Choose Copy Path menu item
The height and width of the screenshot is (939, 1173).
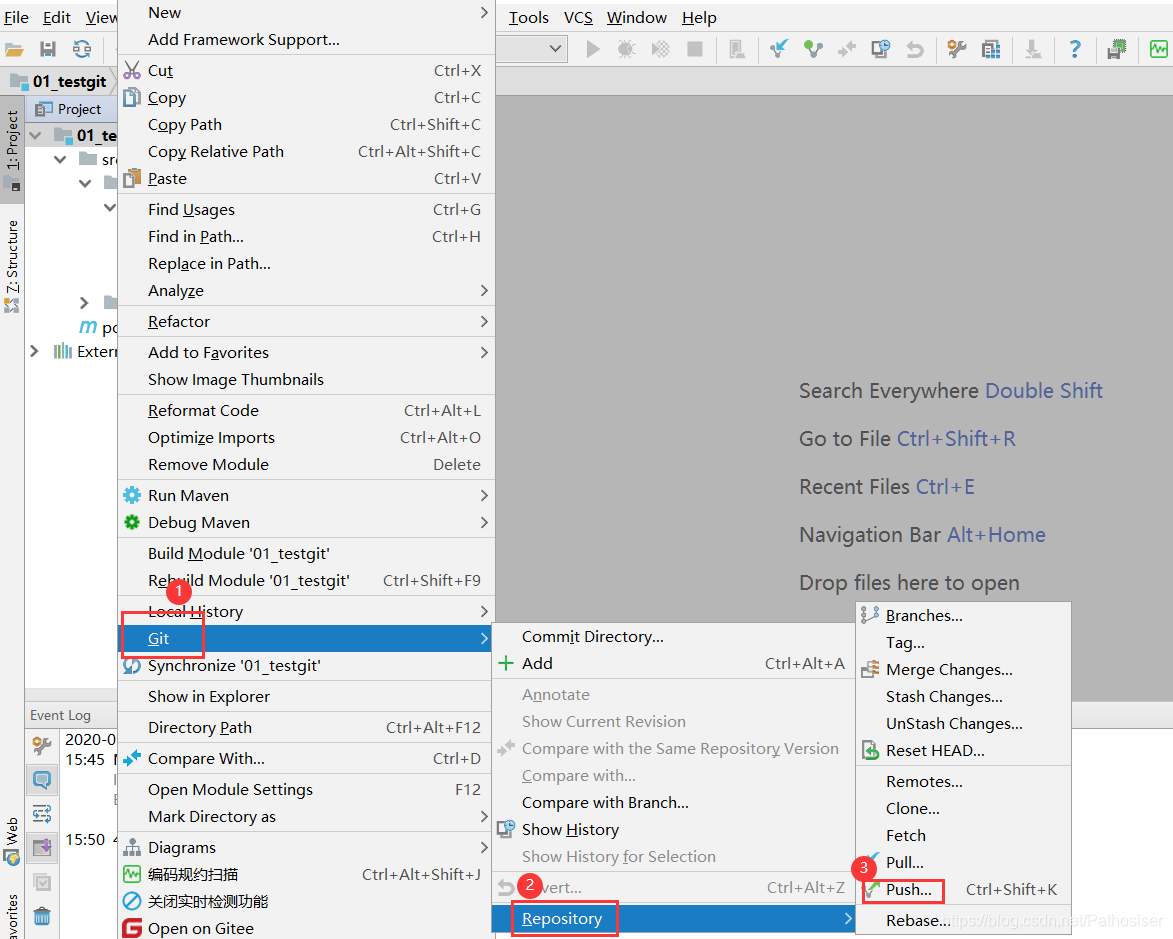[306, 125]
